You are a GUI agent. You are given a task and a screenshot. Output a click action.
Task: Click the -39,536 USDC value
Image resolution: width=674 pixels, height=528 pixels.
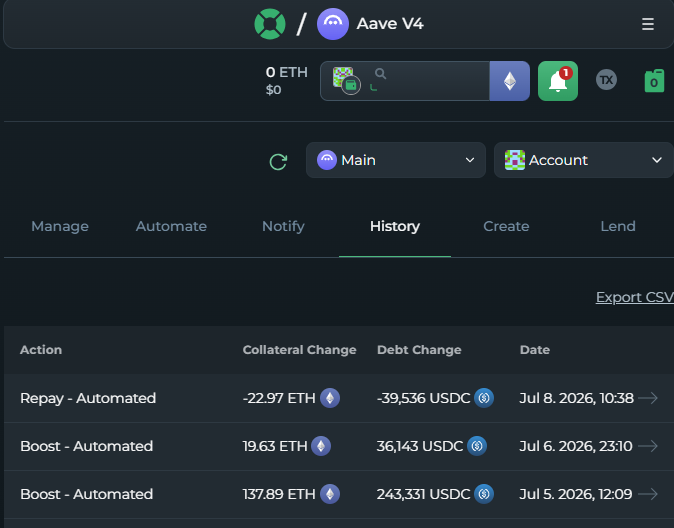click(423, 398)
